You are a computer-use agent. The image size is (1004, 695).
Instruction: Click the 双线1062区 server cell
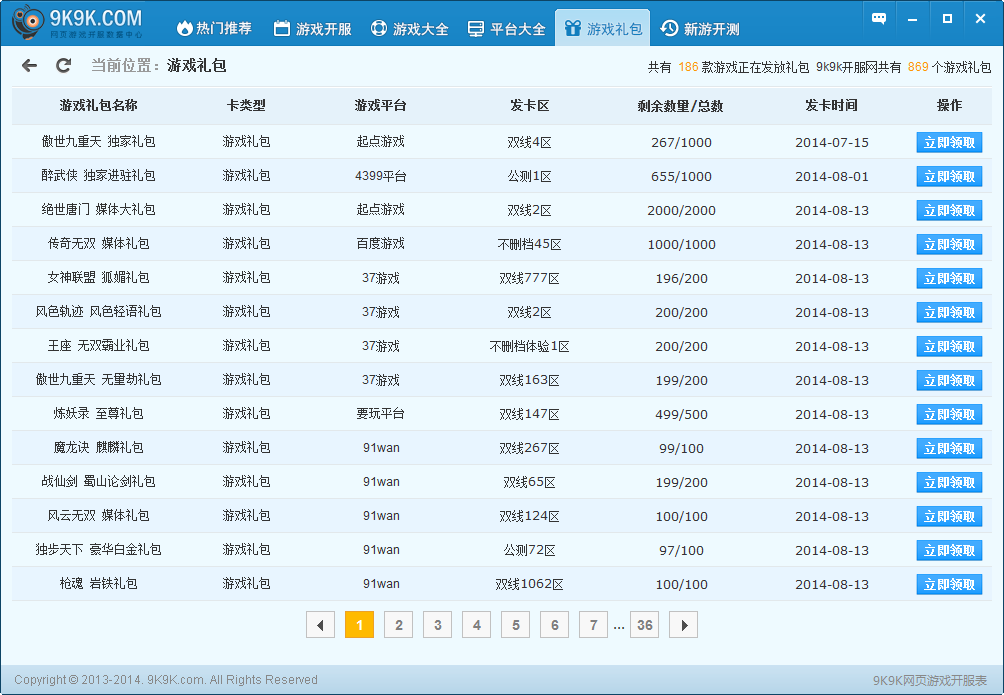pos(530,584)
